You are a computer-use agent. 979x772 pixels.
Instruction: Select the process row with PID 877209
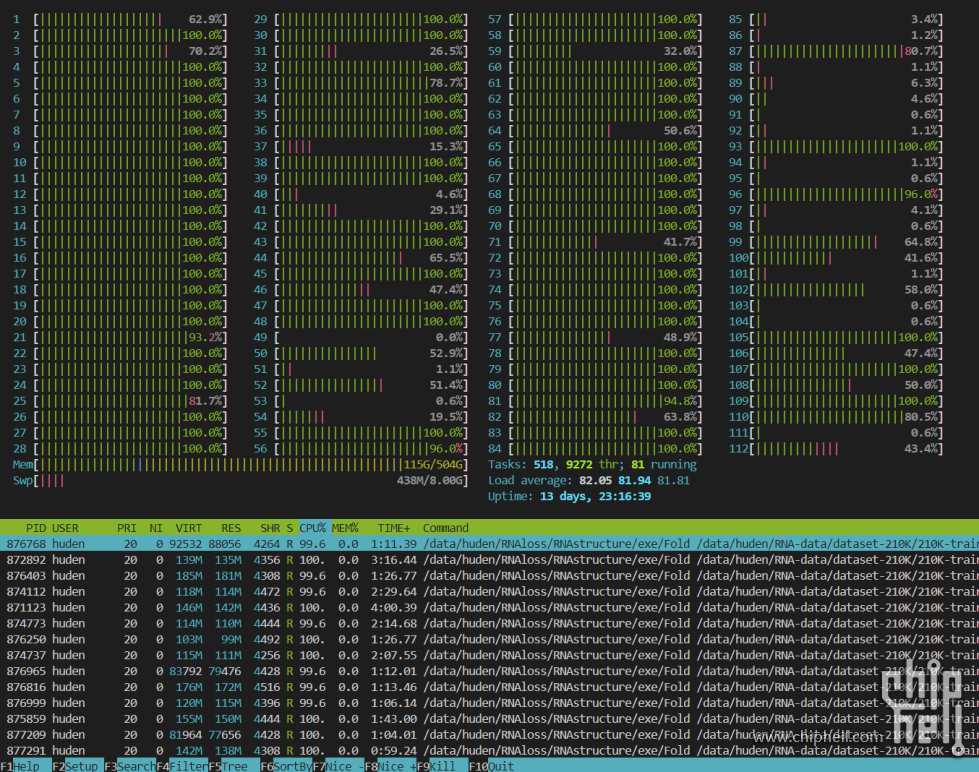pyautogui.click(x=490, y=735)
